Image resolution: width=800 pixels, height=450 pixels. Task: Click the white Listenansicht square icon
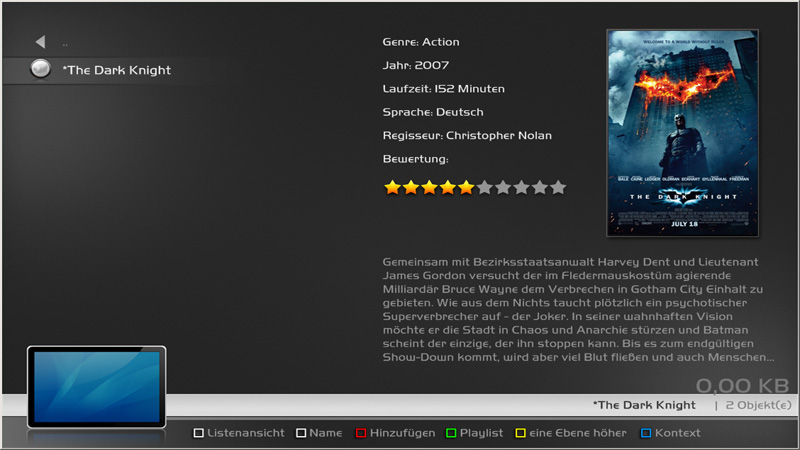click(198, 433)
